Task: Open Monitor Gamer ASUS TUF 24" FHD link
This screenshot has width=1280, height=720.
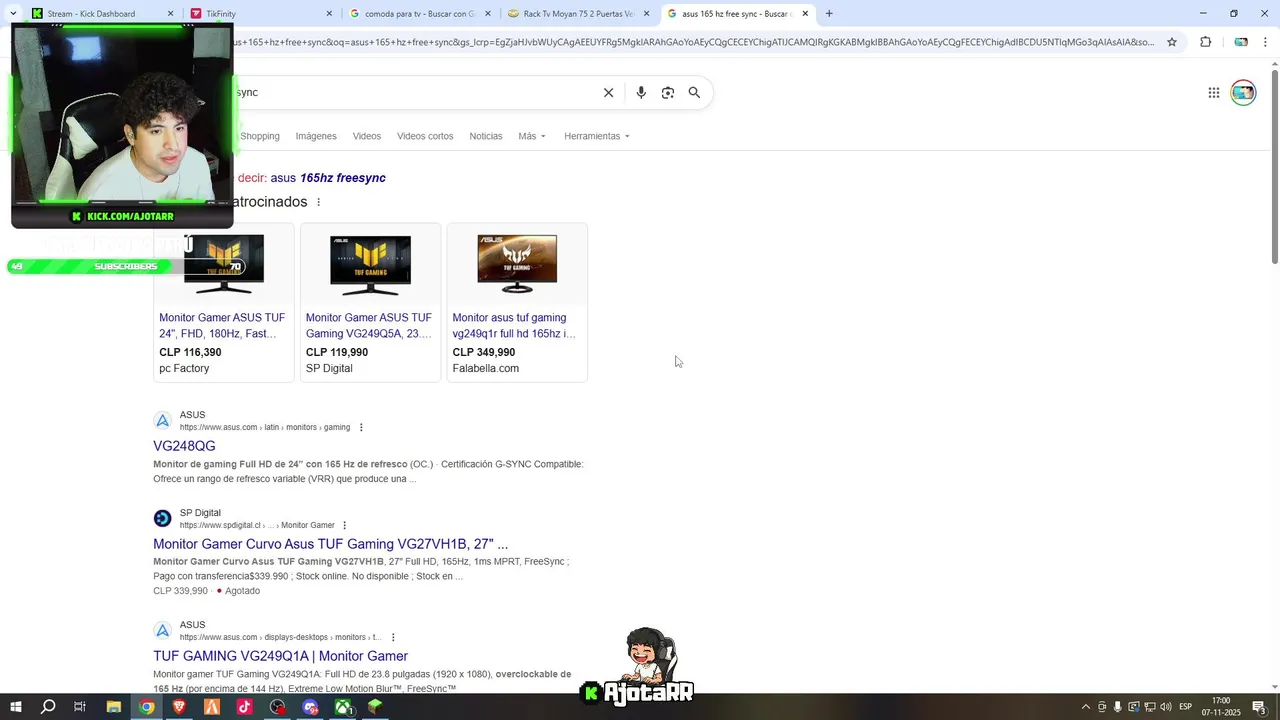Action: pos(222,325)
